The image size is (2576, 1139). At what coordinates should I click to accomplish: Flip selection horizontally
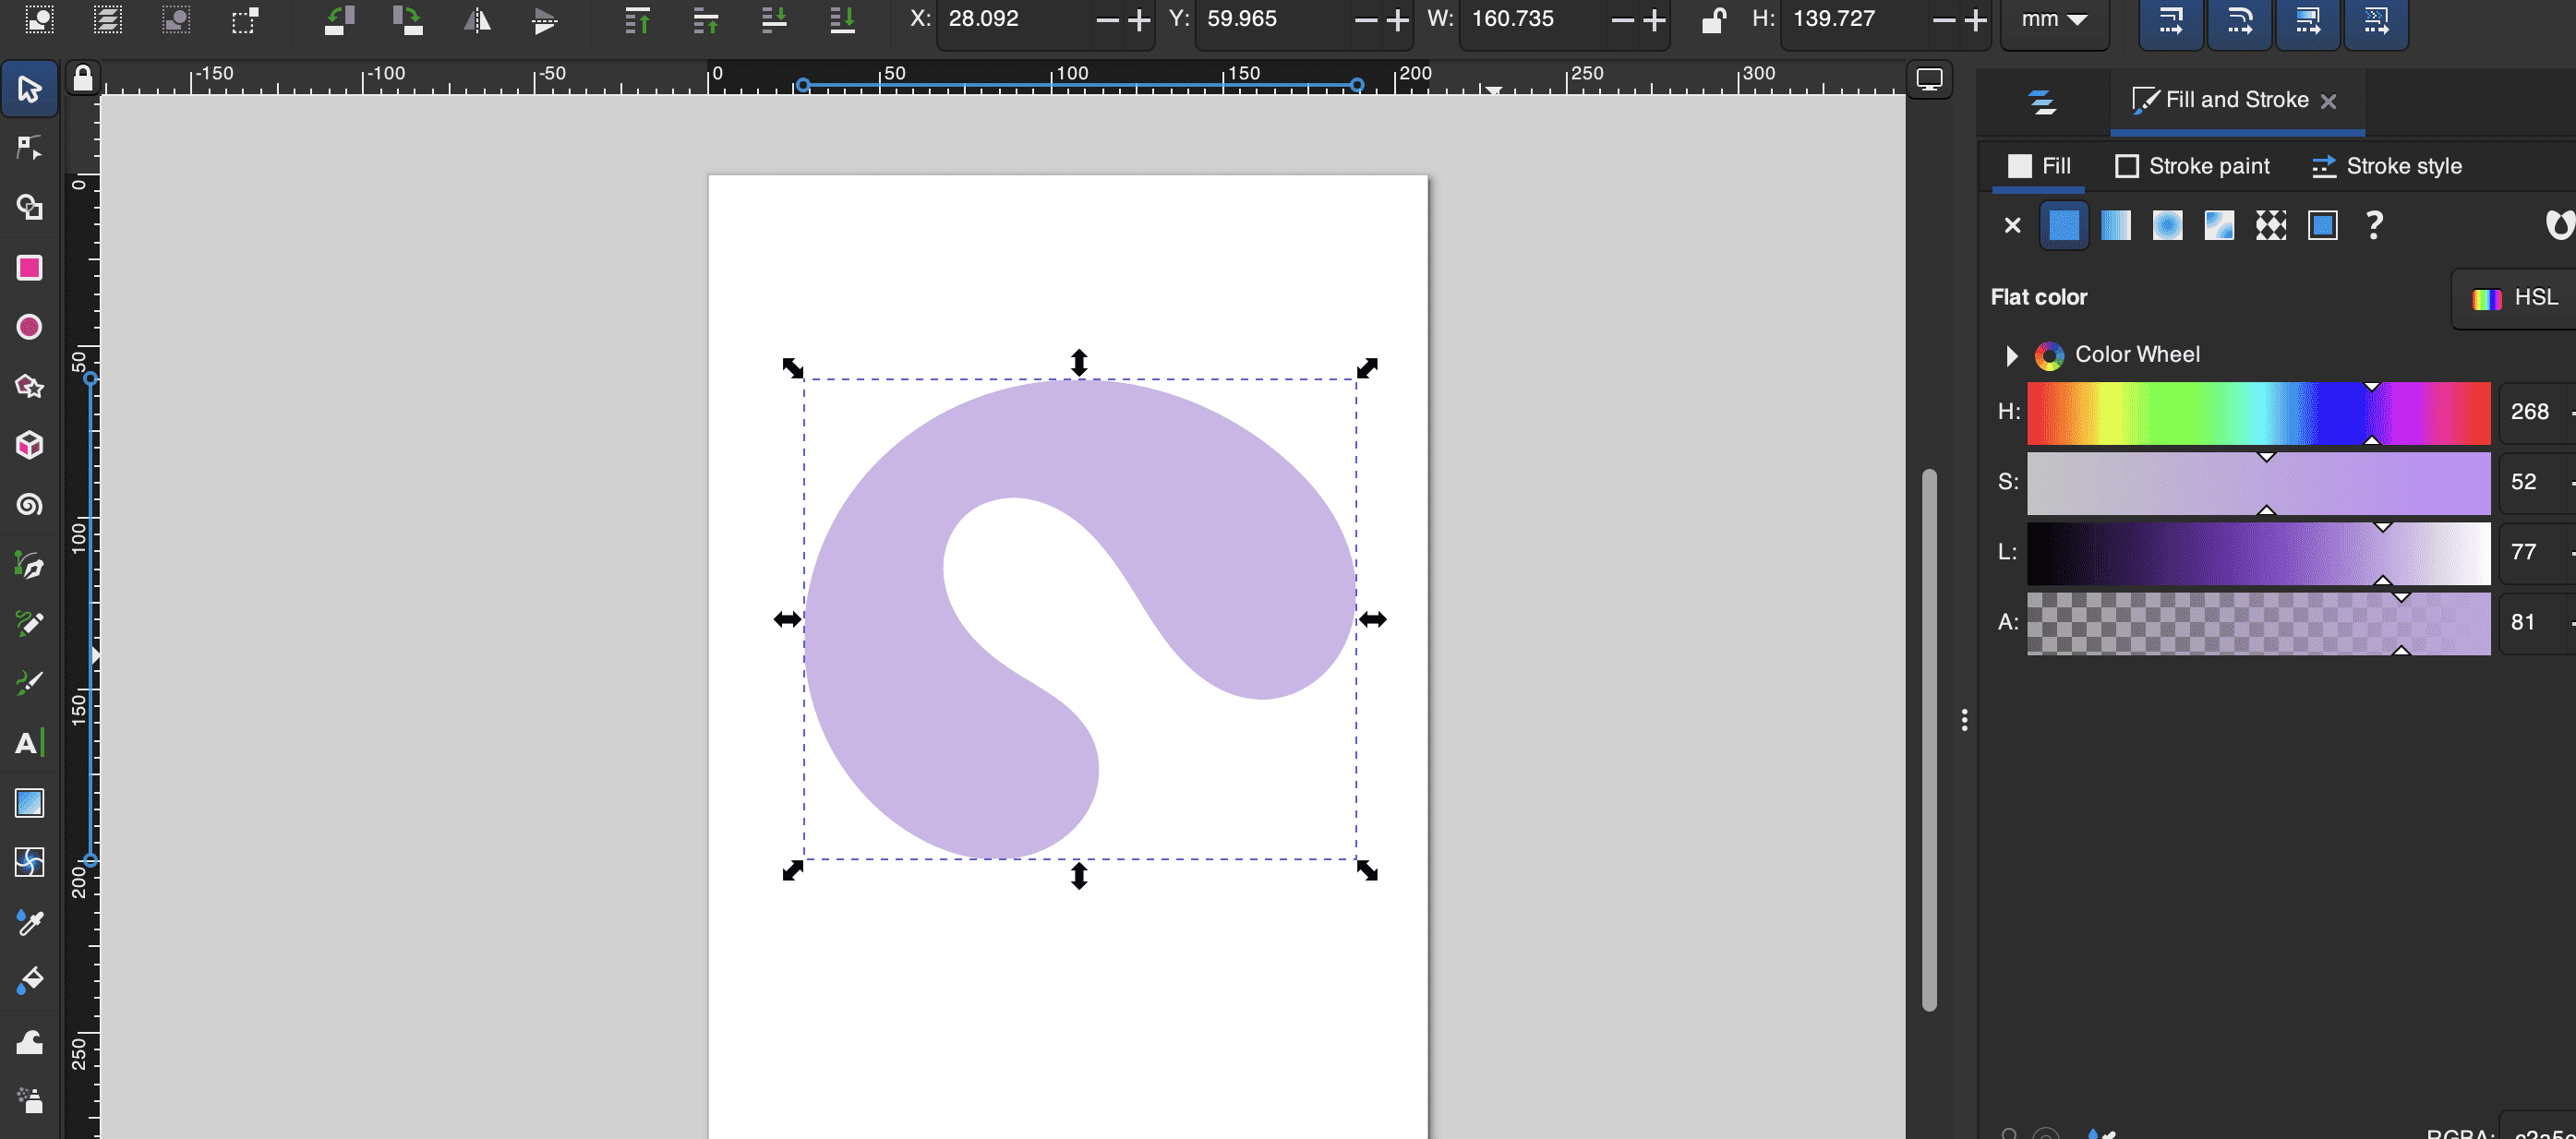[x=477, y=19]
